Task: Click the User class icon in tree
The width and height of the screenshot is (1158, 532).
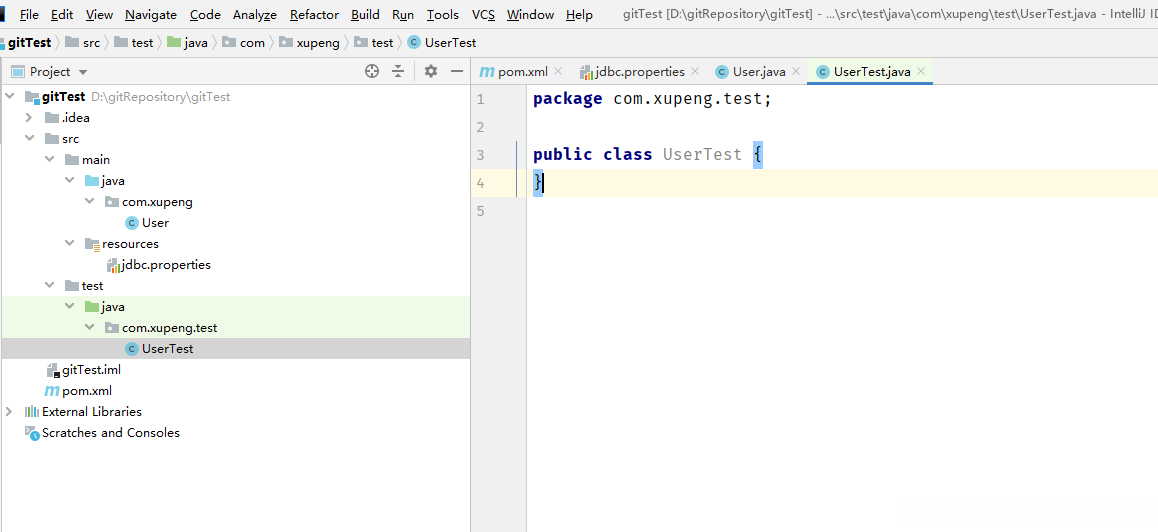Action: tap(132, 222)
